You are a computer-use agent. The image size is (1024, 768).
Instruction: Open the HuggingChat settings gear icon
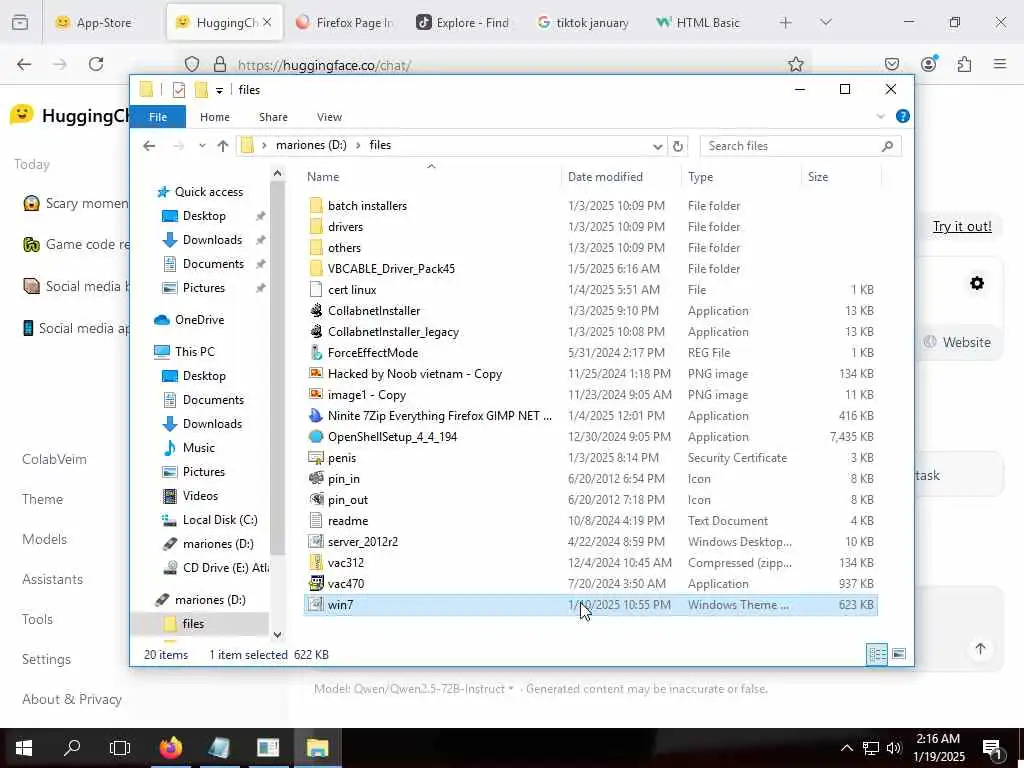[x=977, y=283]
